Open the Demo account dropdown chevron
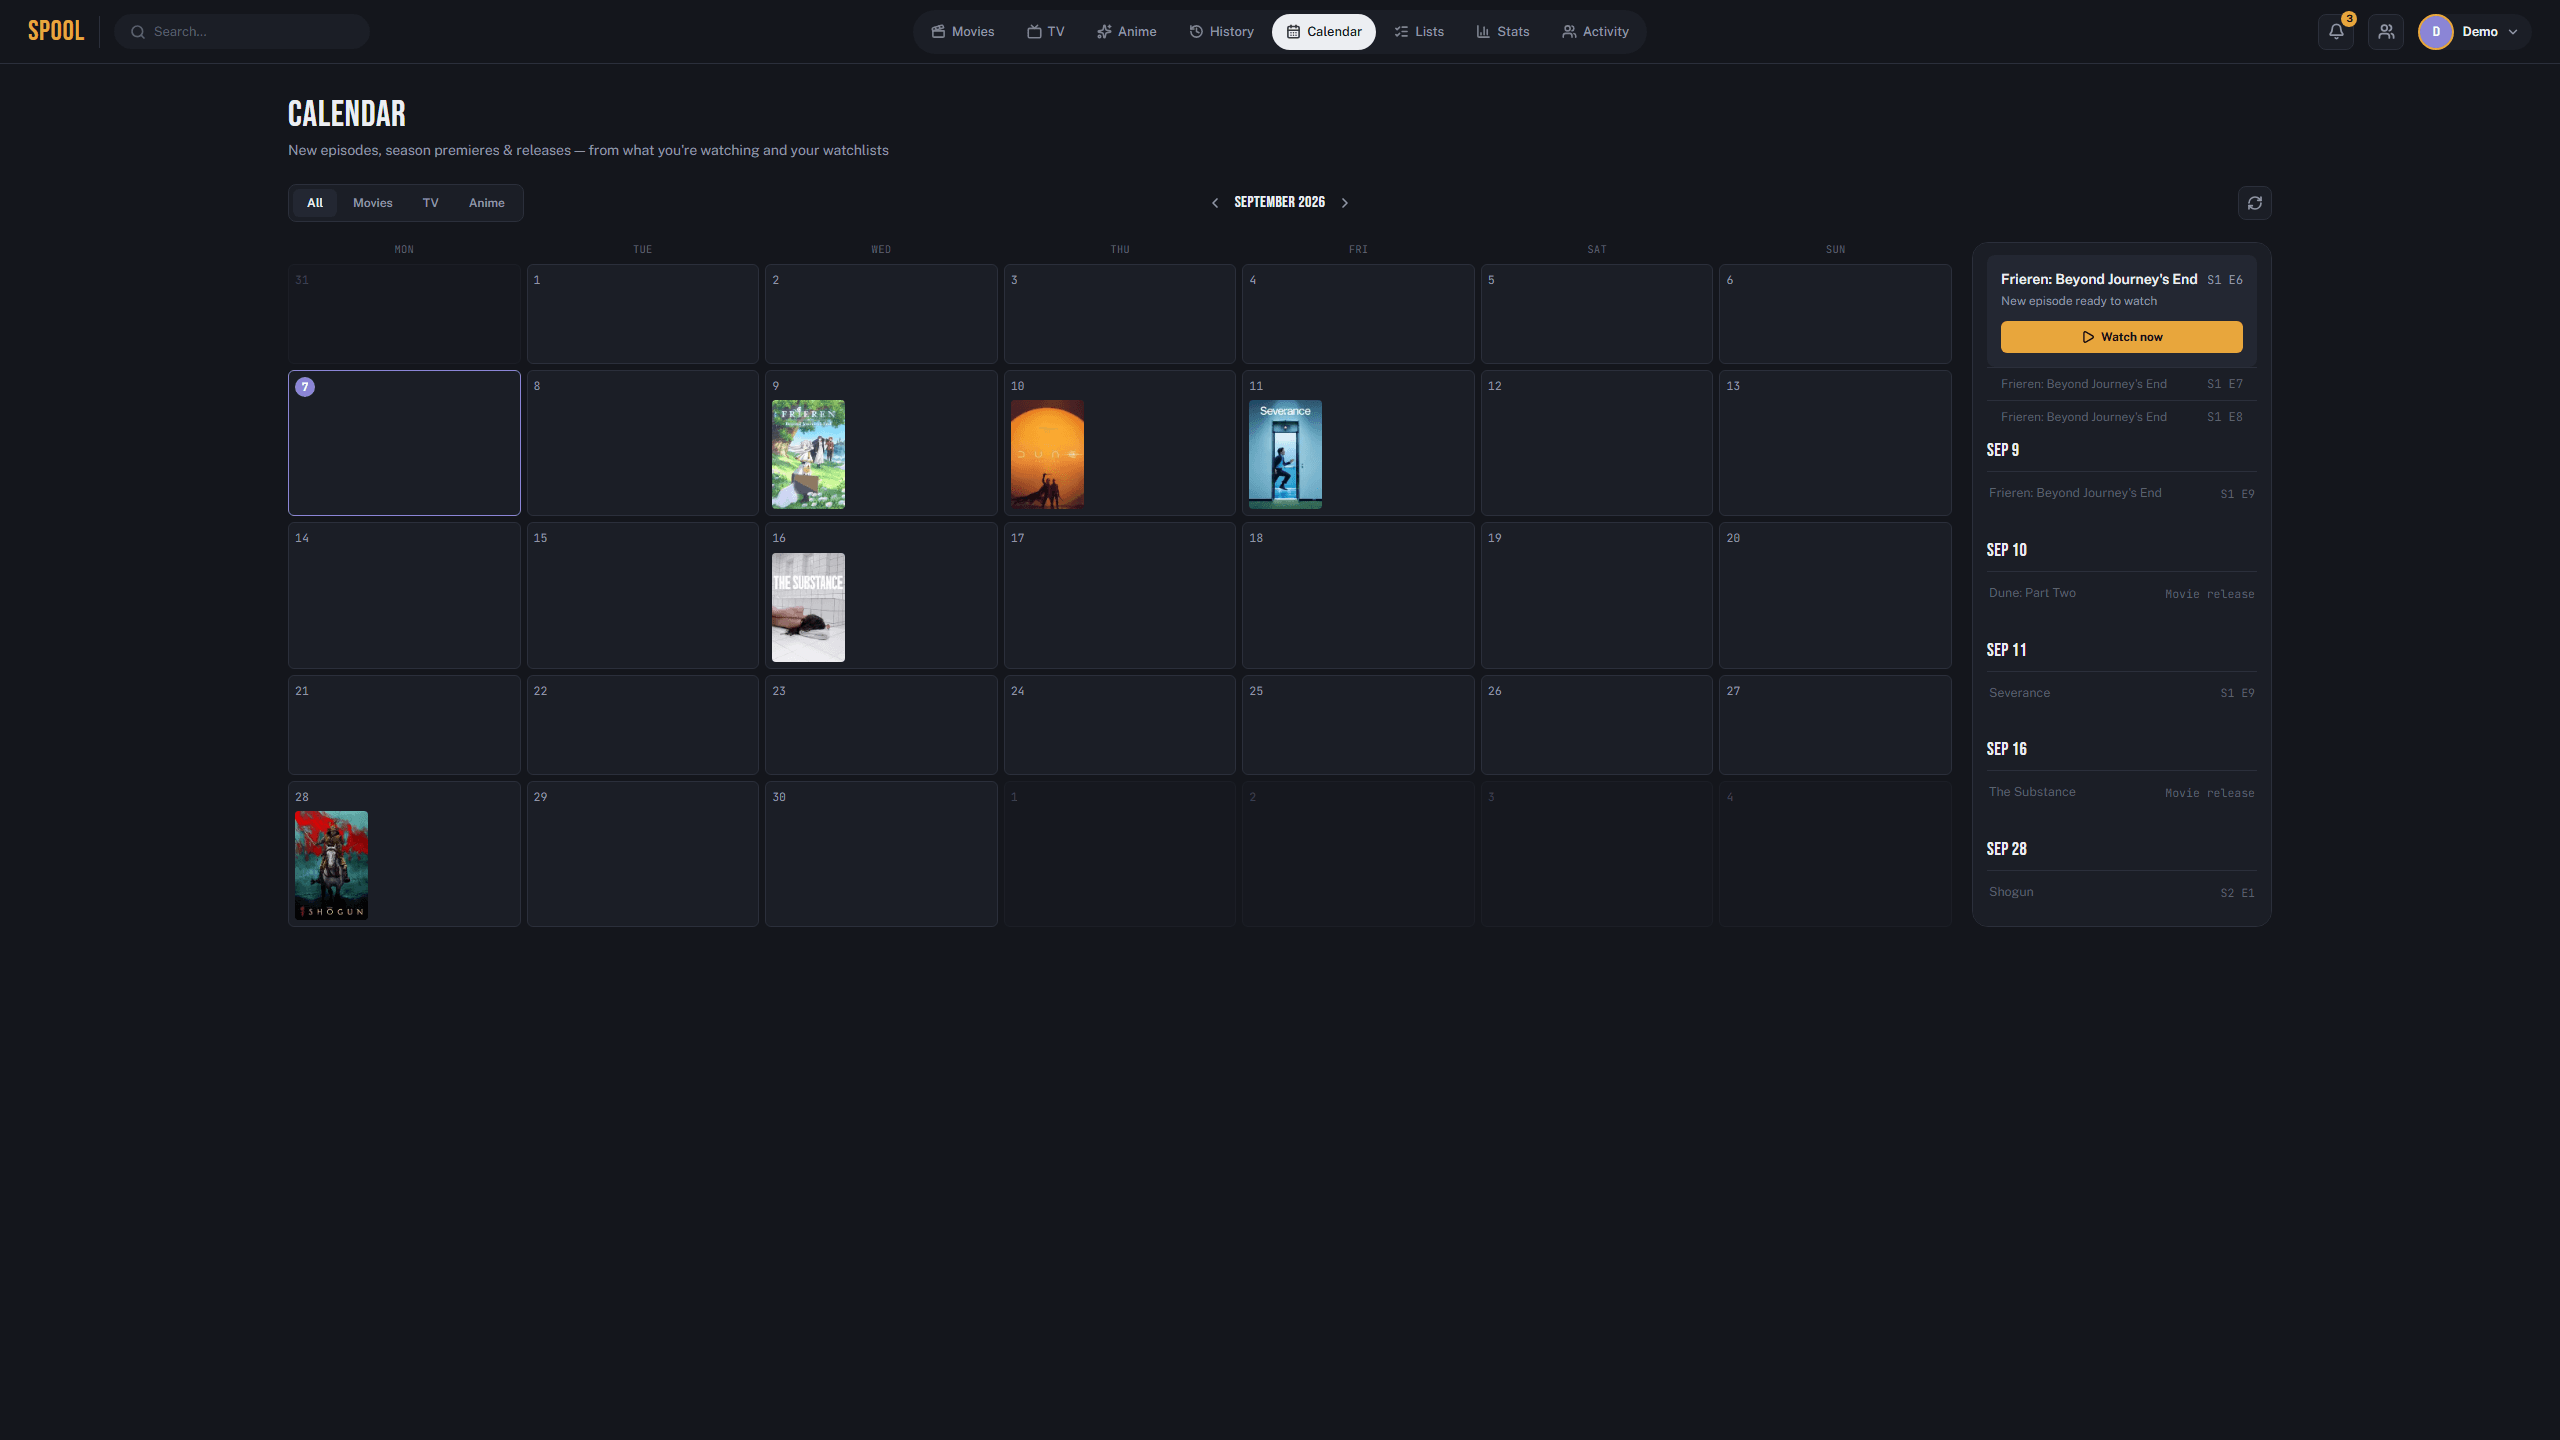The height and width of the screenshot is (1440, 2560). click(2513, 32)
